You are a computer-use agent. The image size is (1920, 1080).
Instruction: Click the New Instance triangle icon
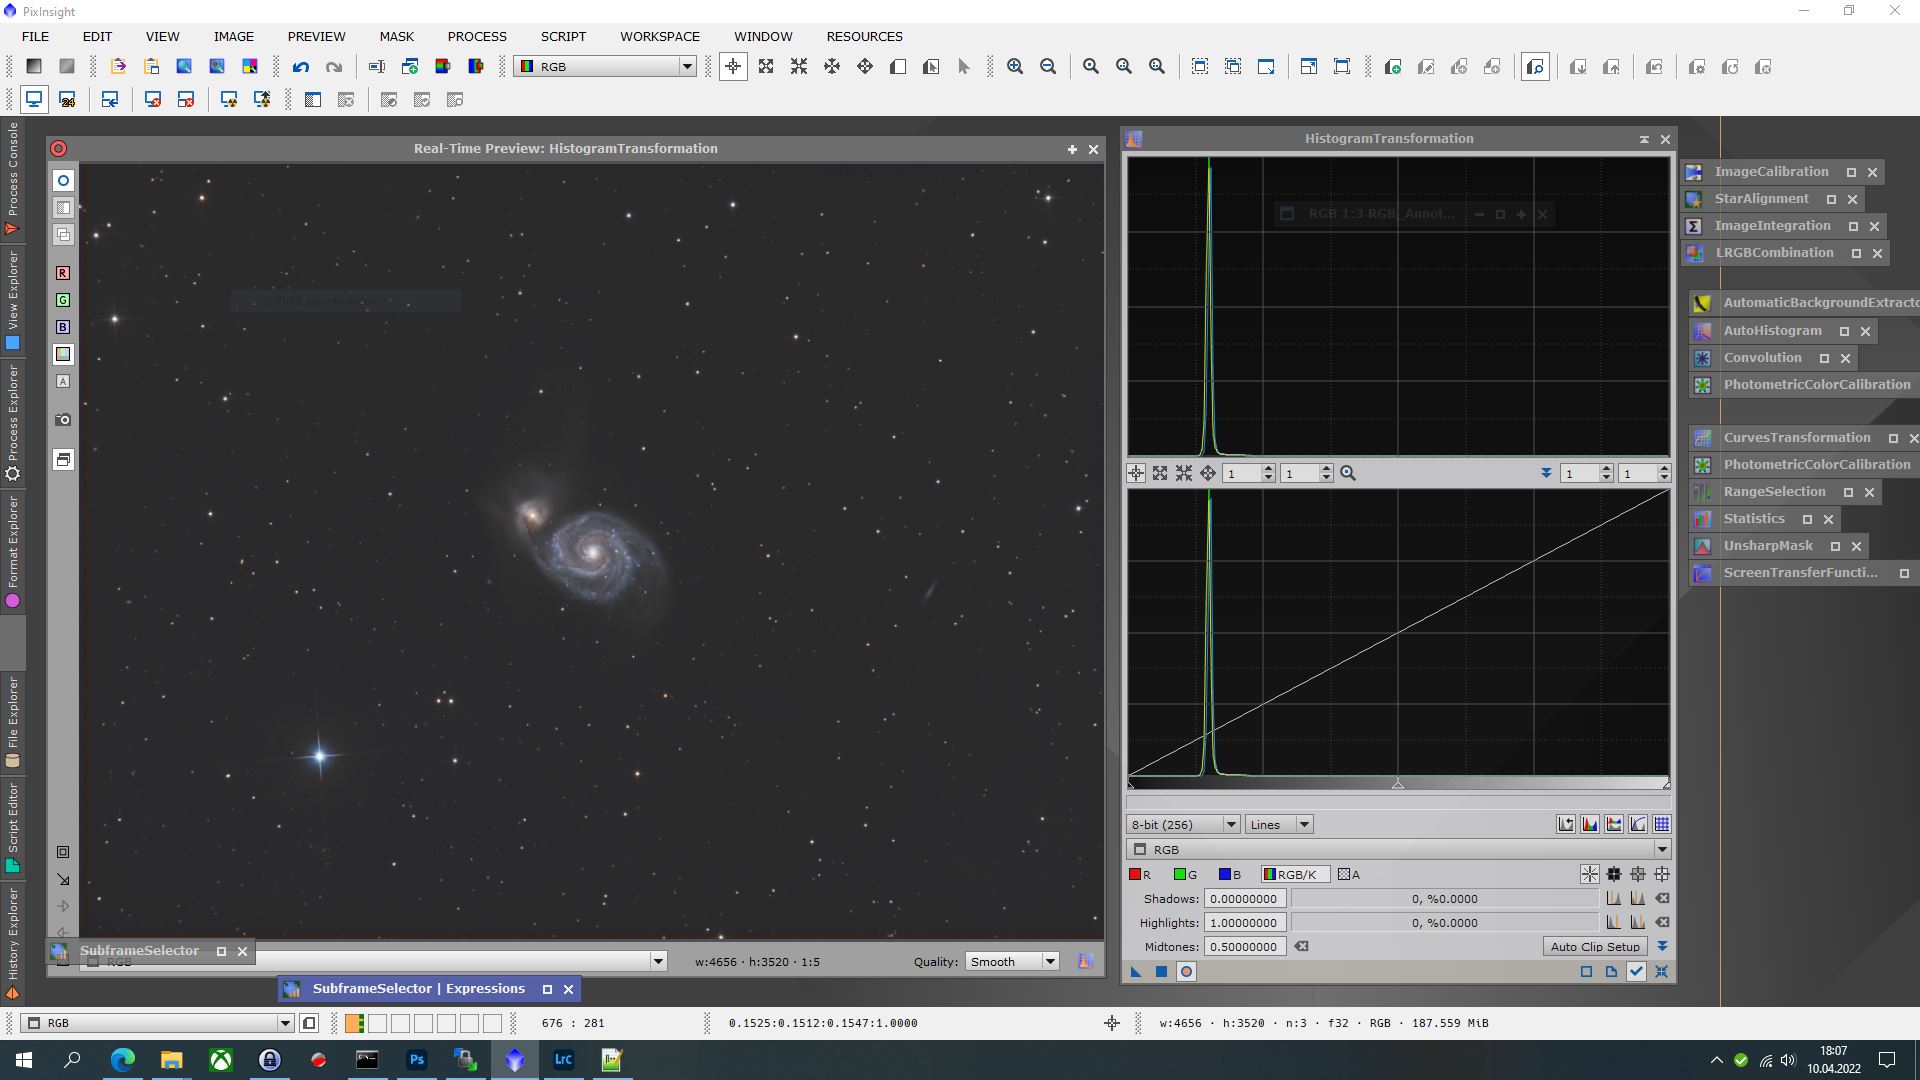[x=1136, y=971]
